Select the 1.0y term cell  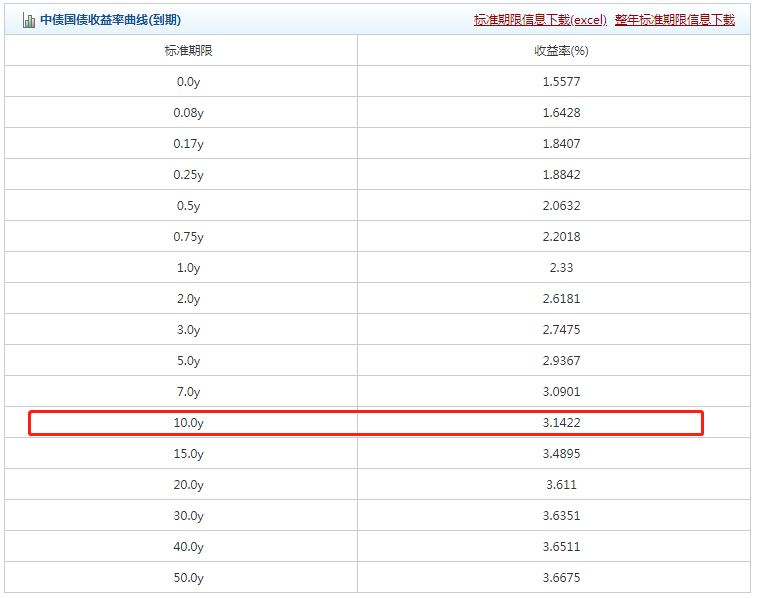188,268
